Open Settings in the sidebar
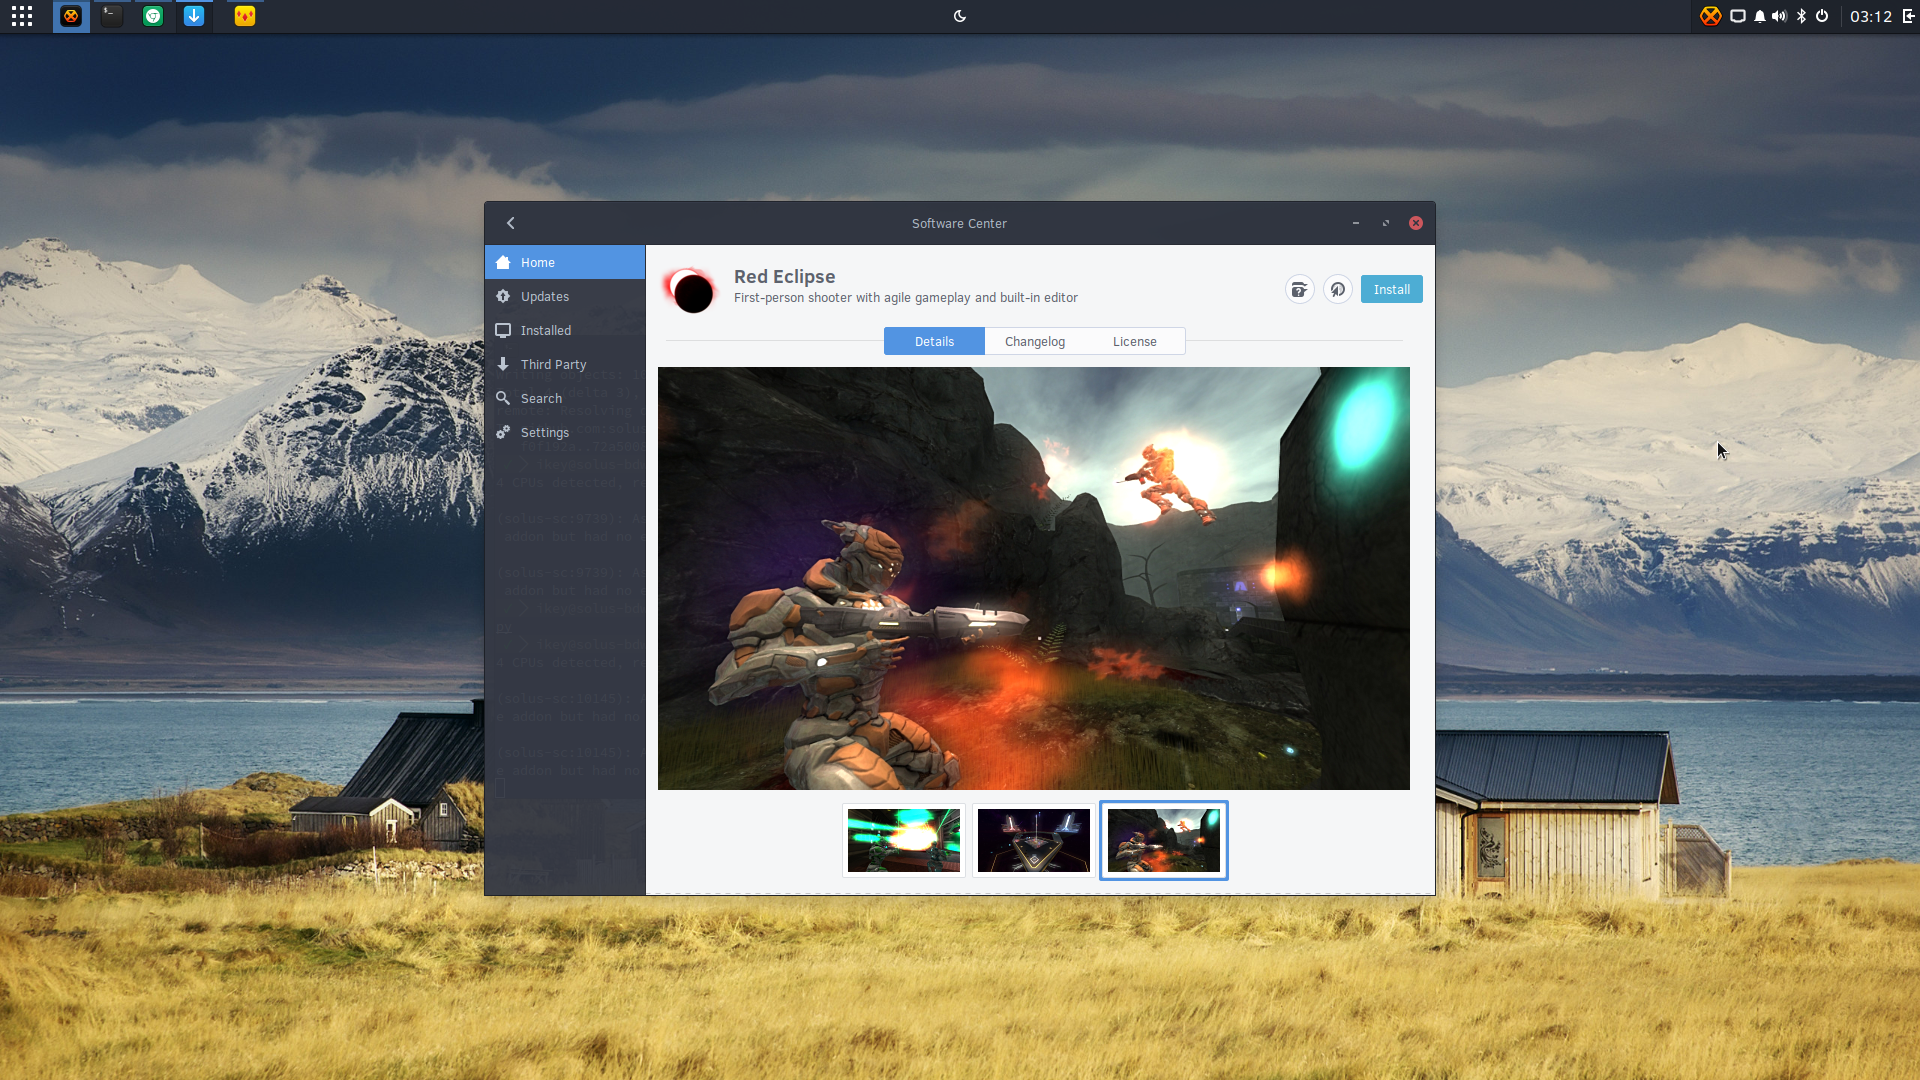Viewport: 1920px width, 1080px height. [x=565, y=432]
